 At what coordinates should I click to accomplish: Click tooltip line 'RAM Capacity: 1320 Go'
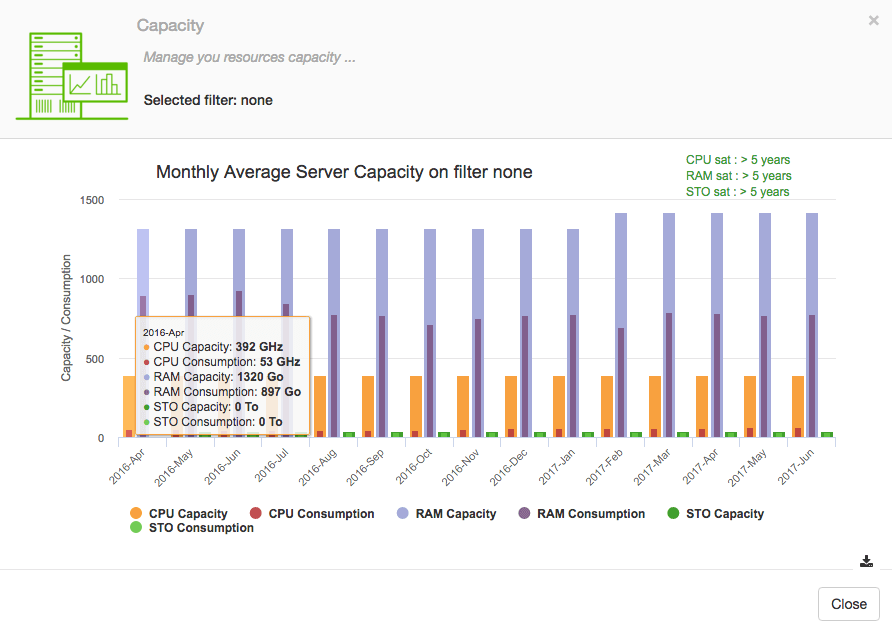point(218,377)
